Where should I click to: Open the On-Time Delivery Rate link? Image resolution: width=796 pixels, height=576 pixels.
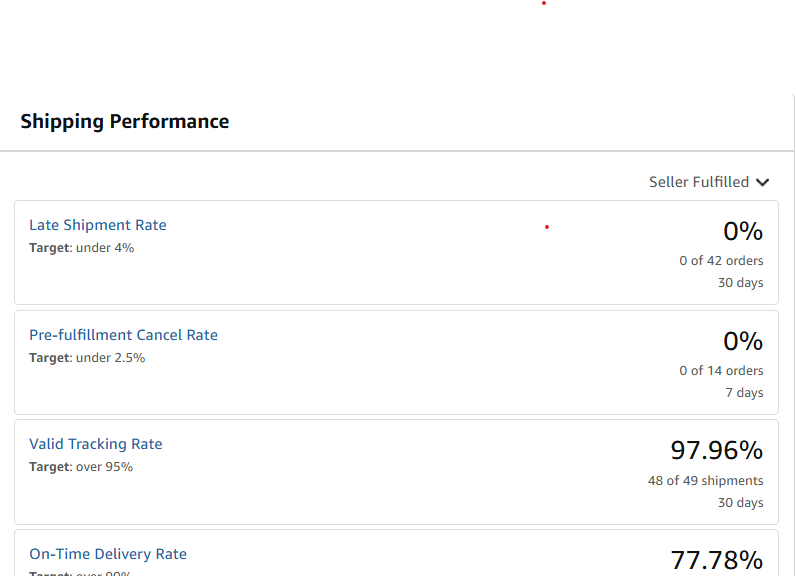pyautogui.click(x=108, y=554)
